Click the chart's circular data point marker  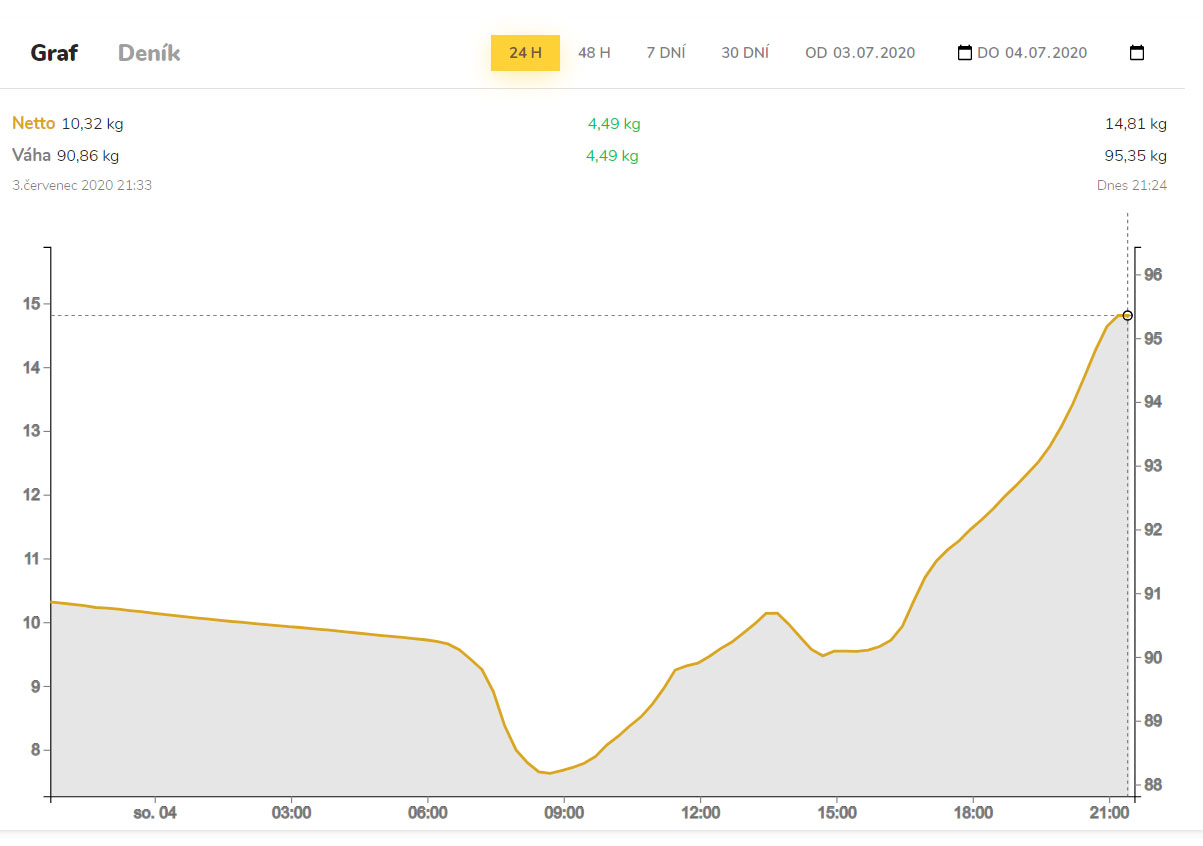click(1127, 315)
